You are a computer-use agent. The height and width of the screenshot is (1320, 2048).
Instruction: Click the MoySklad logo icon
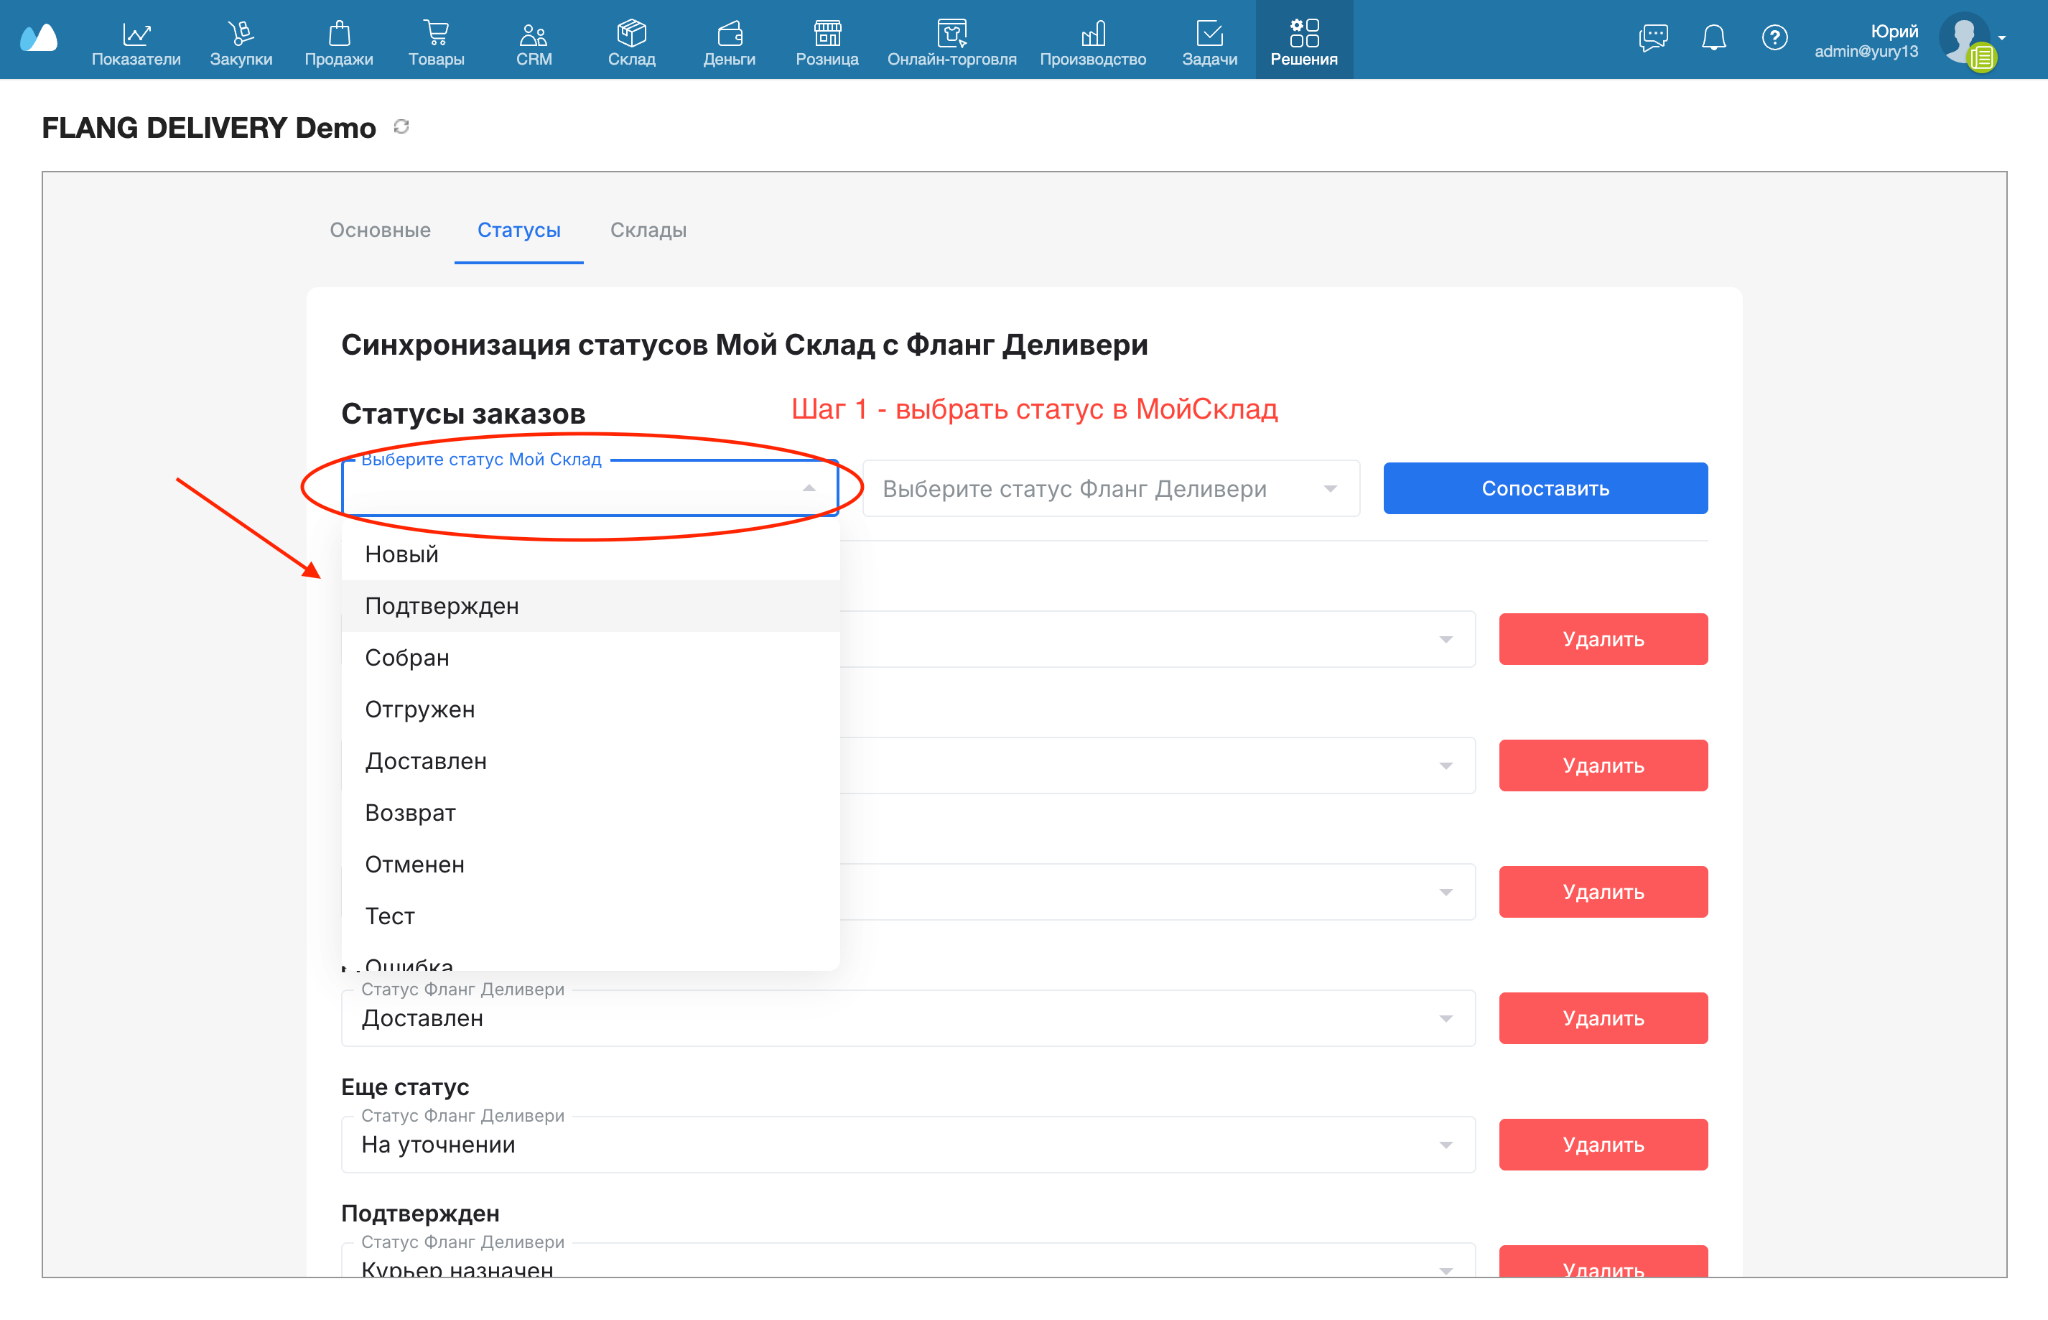pos(39,38)
